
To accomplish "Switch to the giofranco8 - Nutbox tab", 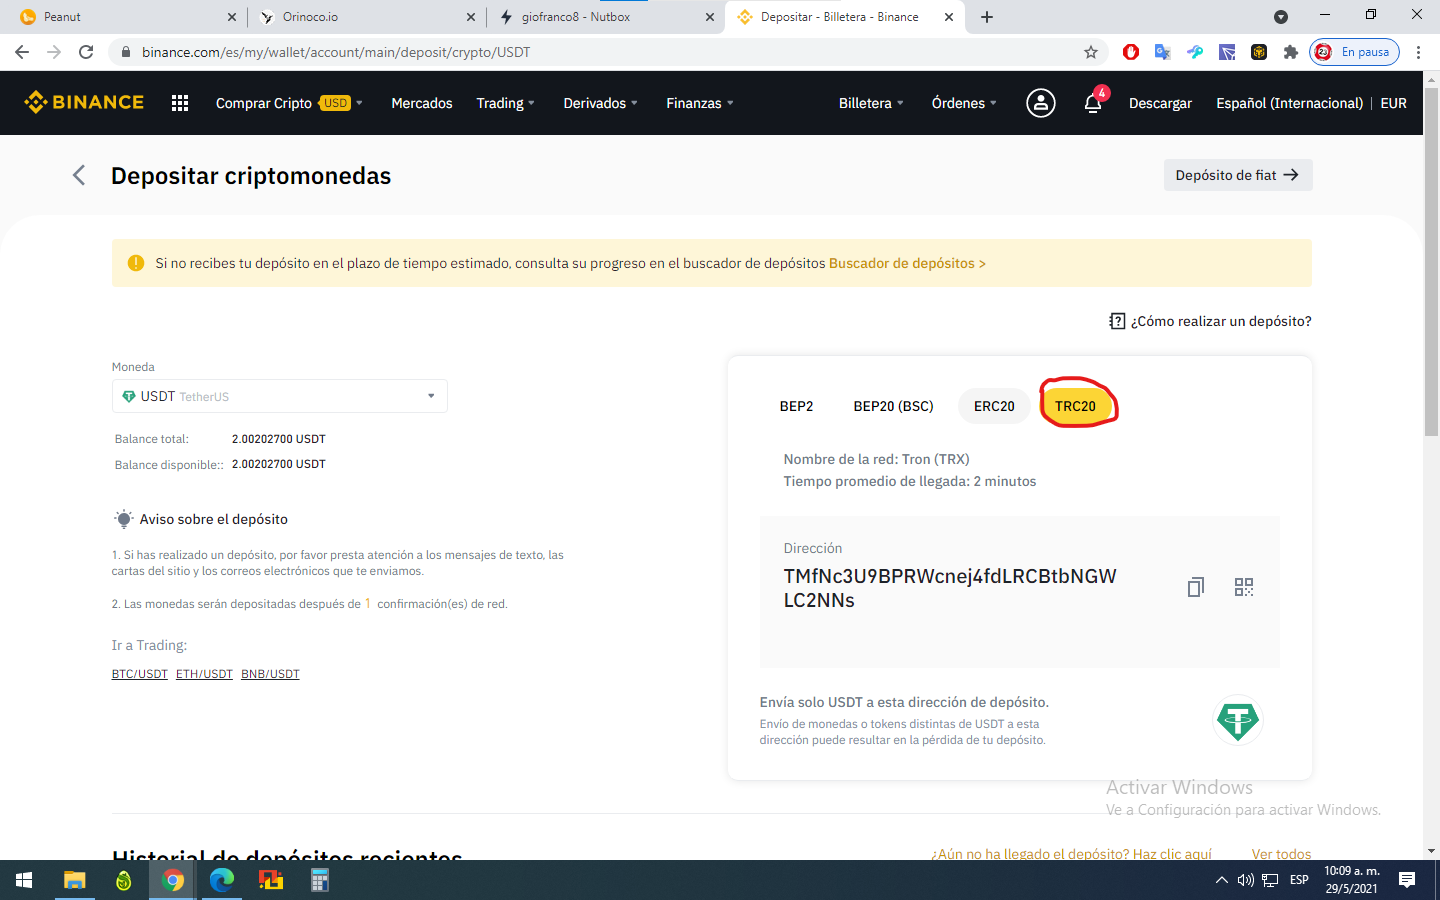I will coord(604,17).
